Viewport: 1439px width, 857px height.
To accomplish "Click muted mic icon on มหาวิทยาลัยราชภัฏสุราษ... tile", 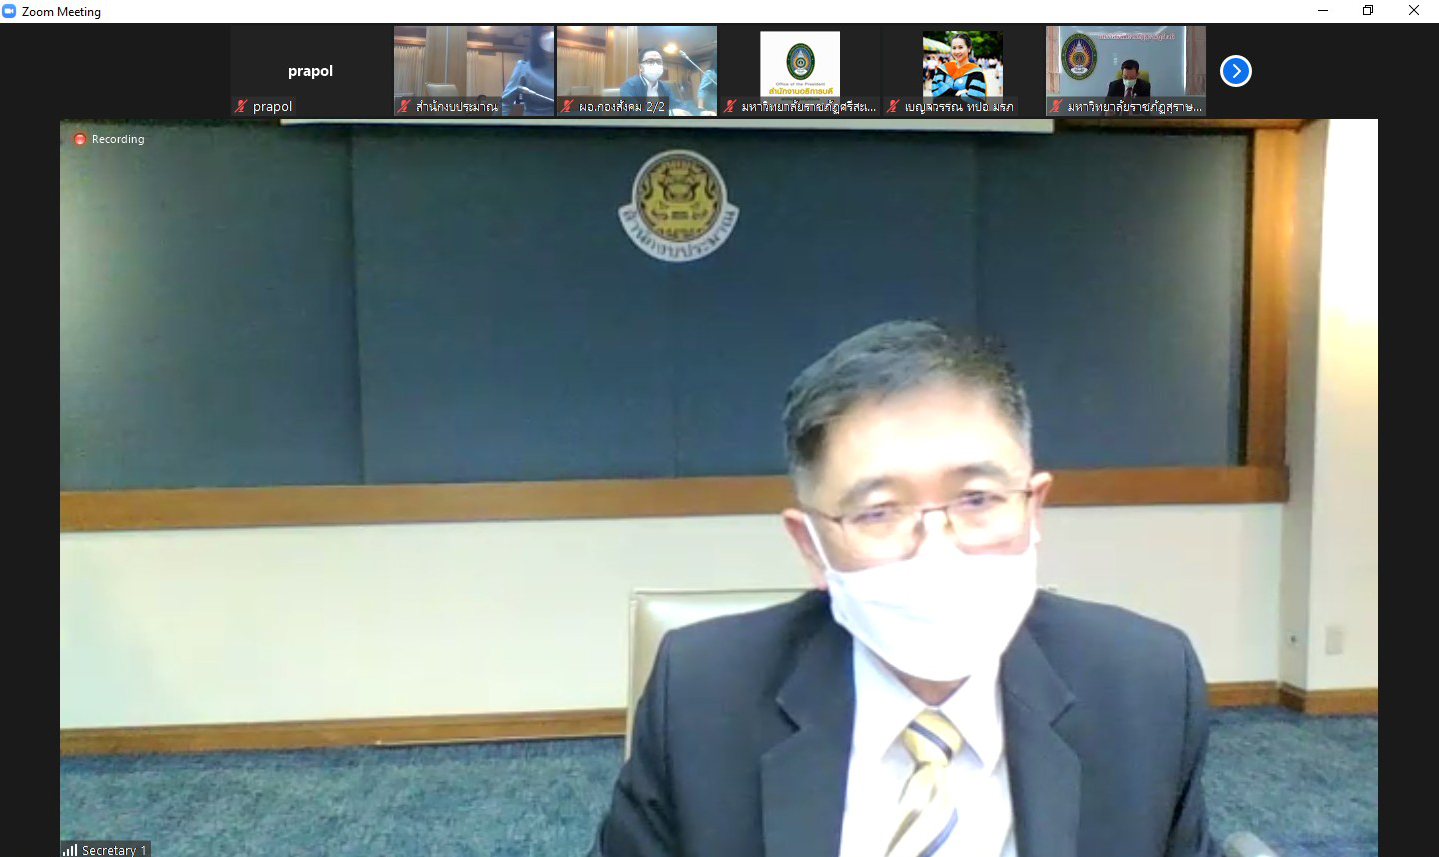I will (1056, 106).
